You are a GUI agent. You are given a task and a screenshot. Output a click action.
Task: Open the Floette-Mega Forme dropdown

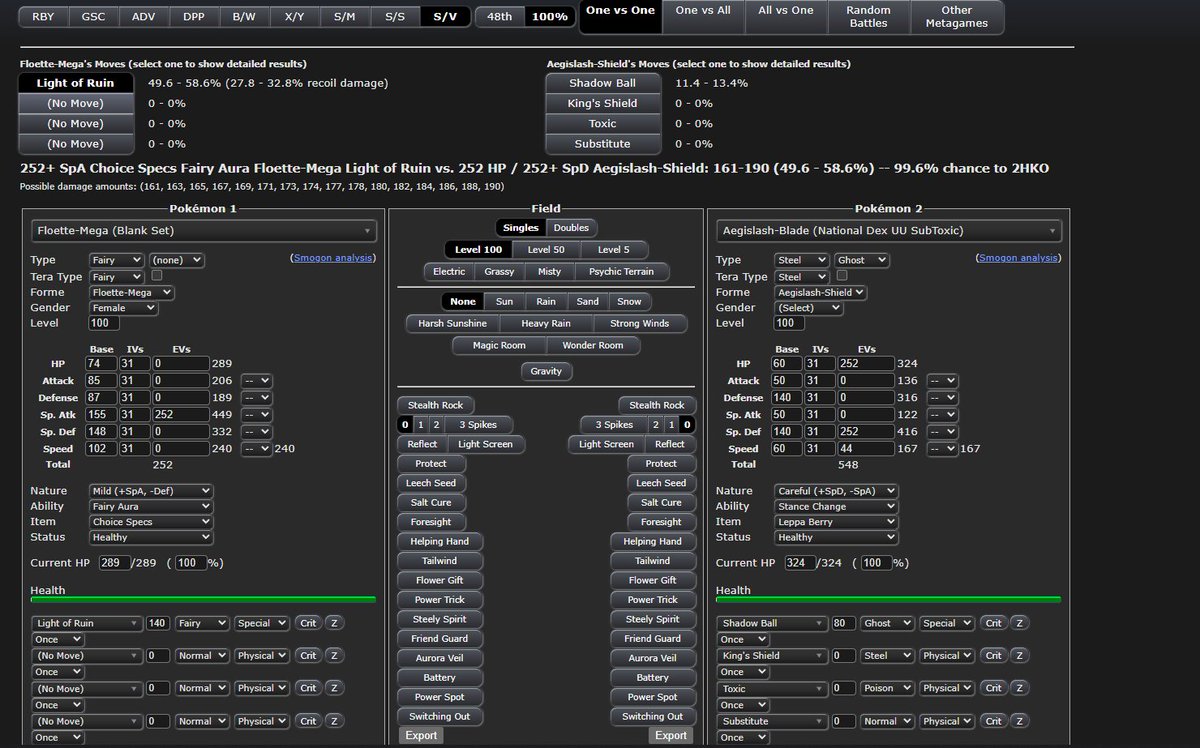point(131,293)
